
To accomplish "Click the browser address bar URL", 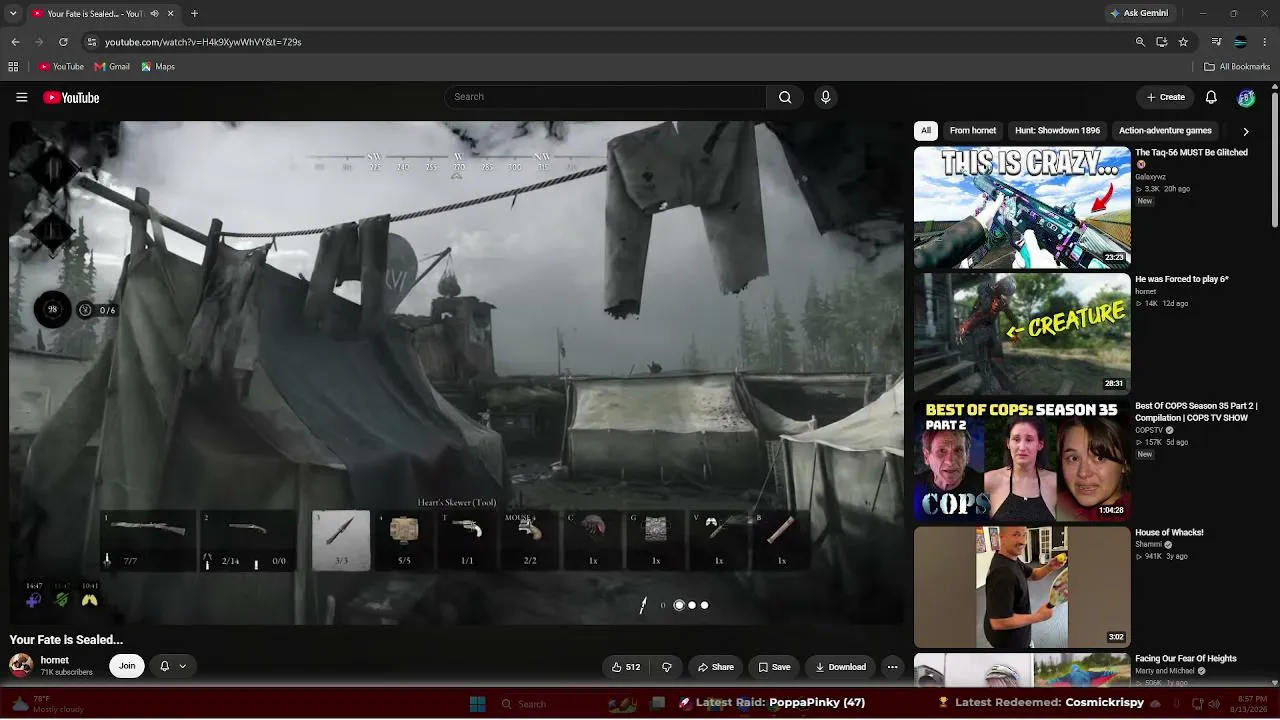I will [x=203, y=42].
